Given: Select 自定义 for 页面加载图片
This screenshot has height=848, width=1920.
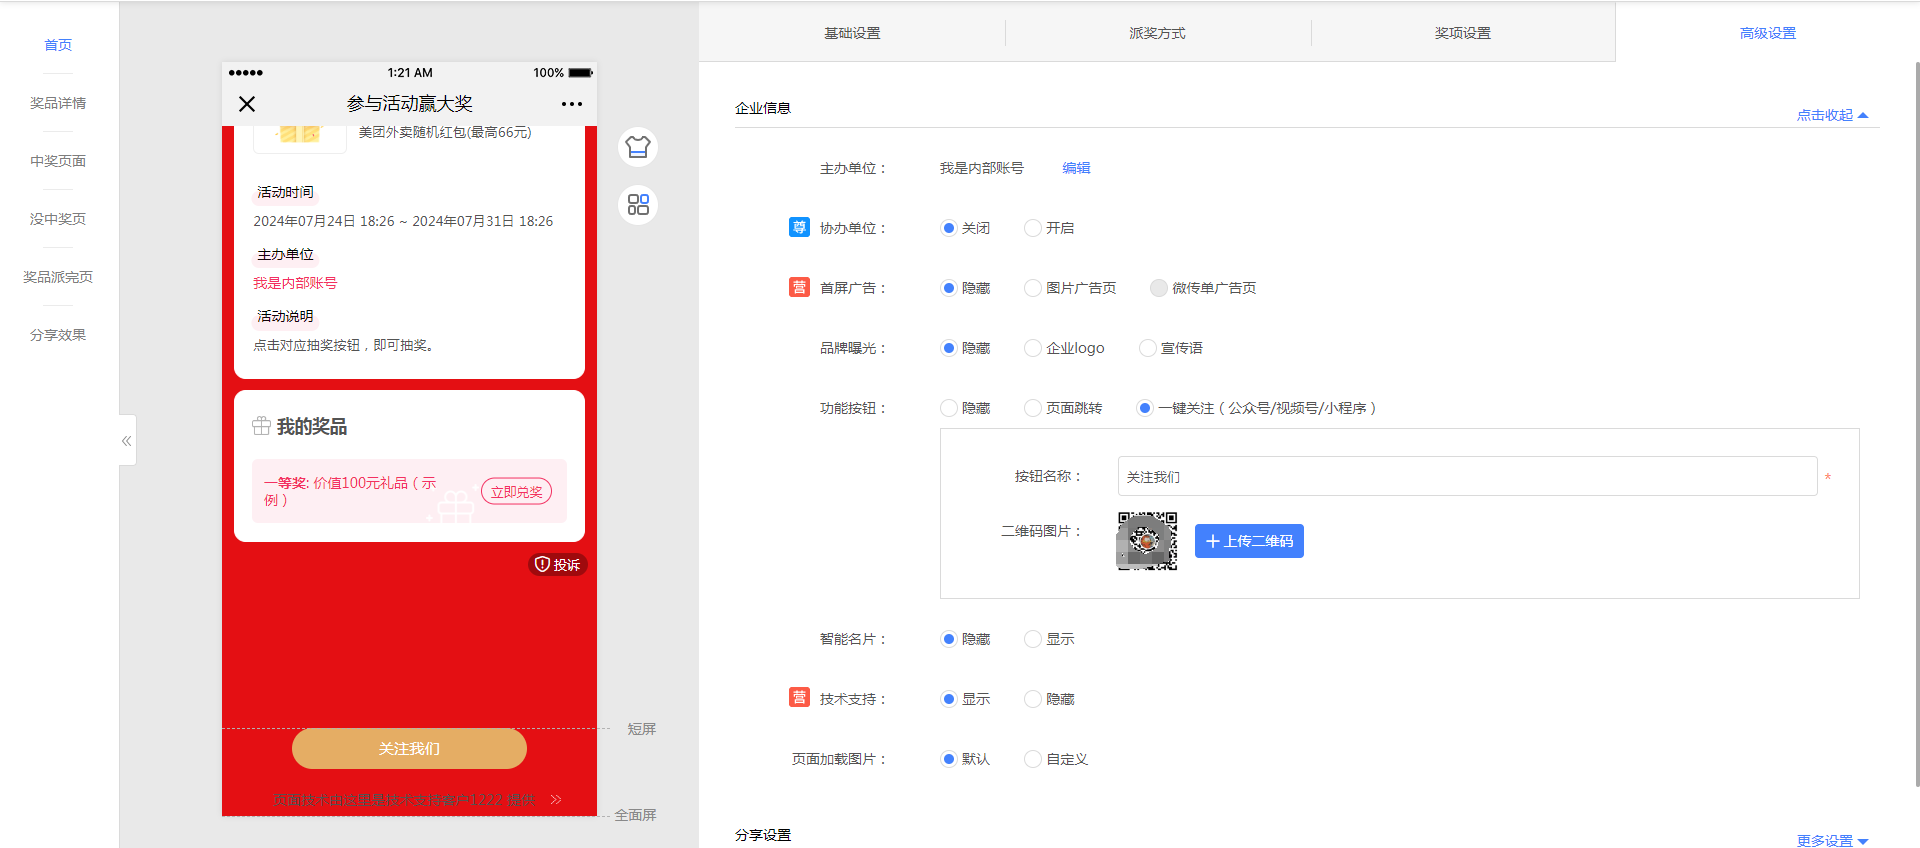Looking at the screenshot, I should coord(1033,759).
